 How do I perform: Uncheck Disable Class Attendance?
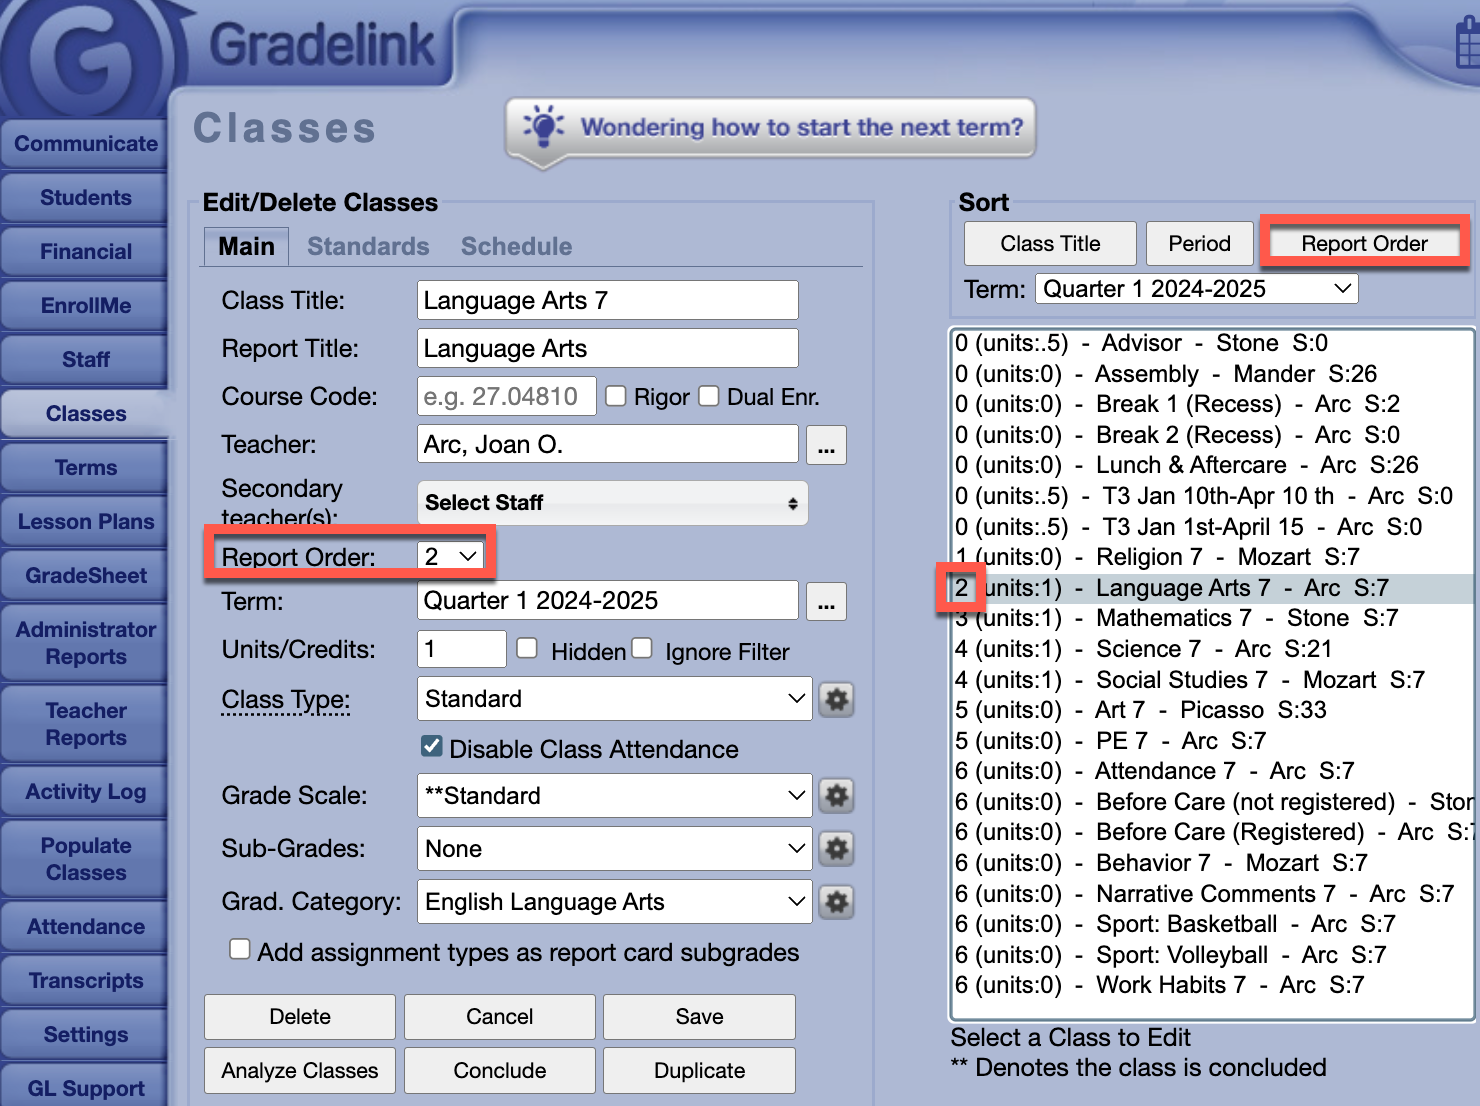432,747
